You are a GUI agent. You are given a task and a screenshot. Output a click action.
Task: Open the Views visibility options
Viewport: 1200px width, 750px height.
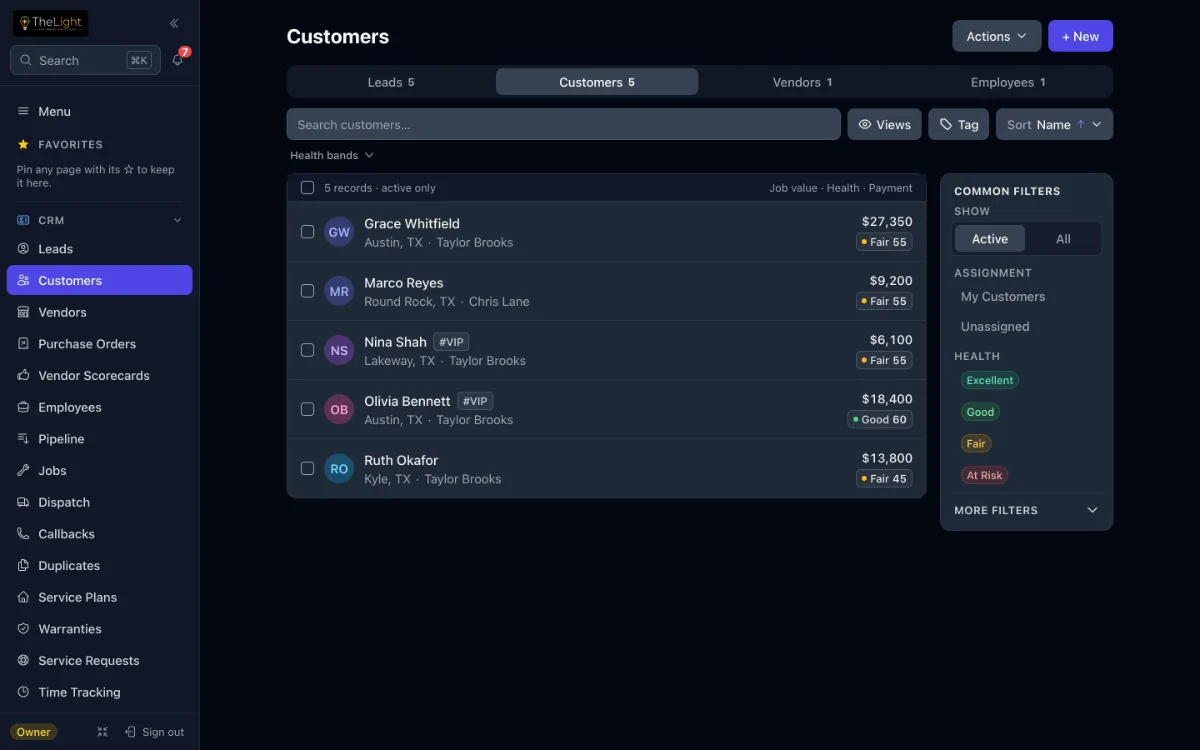pos(885,125)
